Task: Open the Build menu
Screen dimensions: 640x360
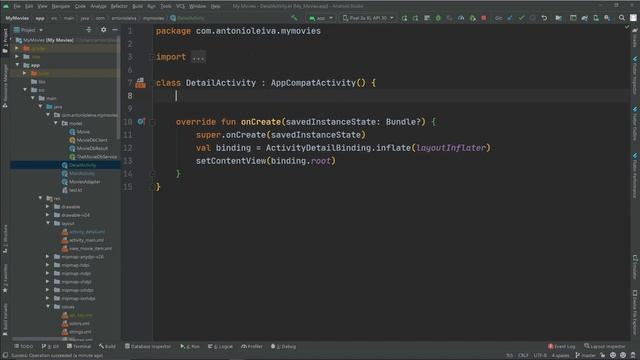Action: pyautogui.click(x=138, y=6)
